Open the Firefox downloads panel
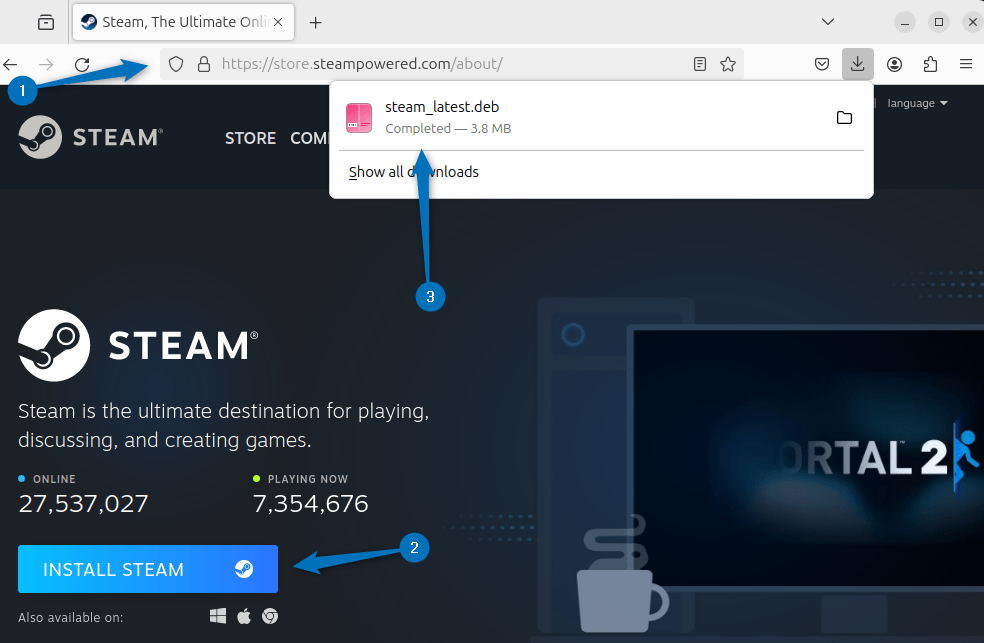 pyautogui.click(x=857, y=63)
